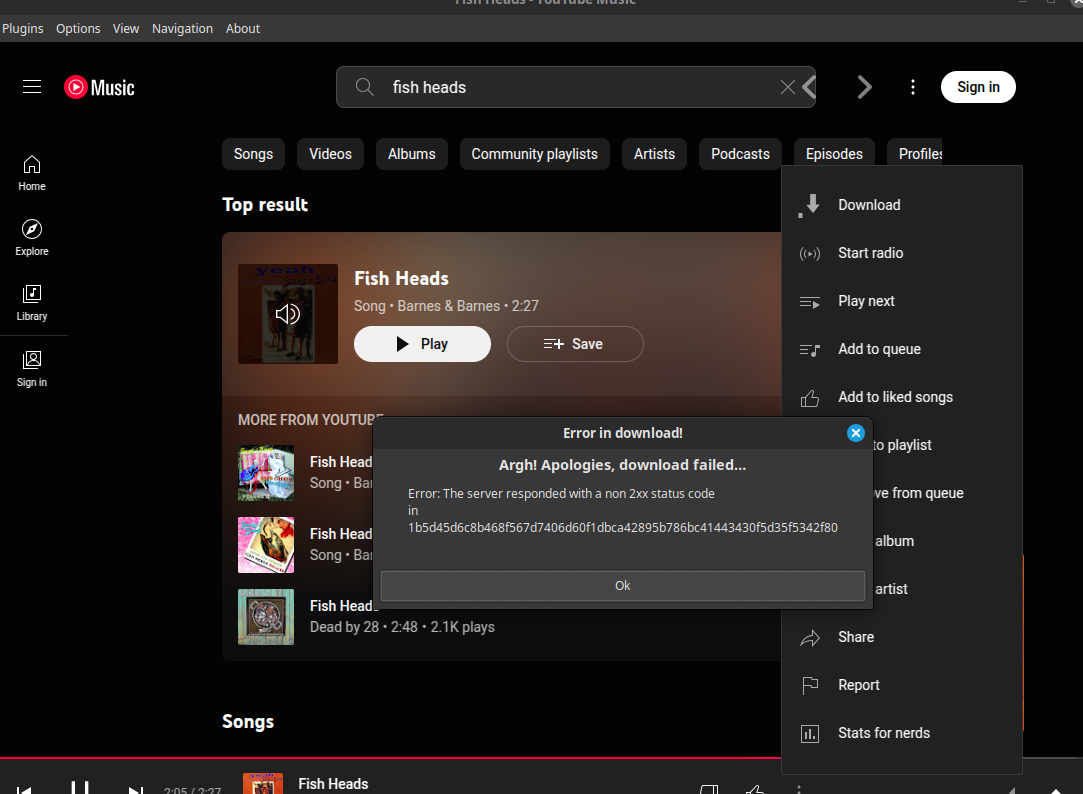Image resolution: width=1083 pixels, height=794 pixels.
Task: Click the Top result heading
Action: [265, 205]
